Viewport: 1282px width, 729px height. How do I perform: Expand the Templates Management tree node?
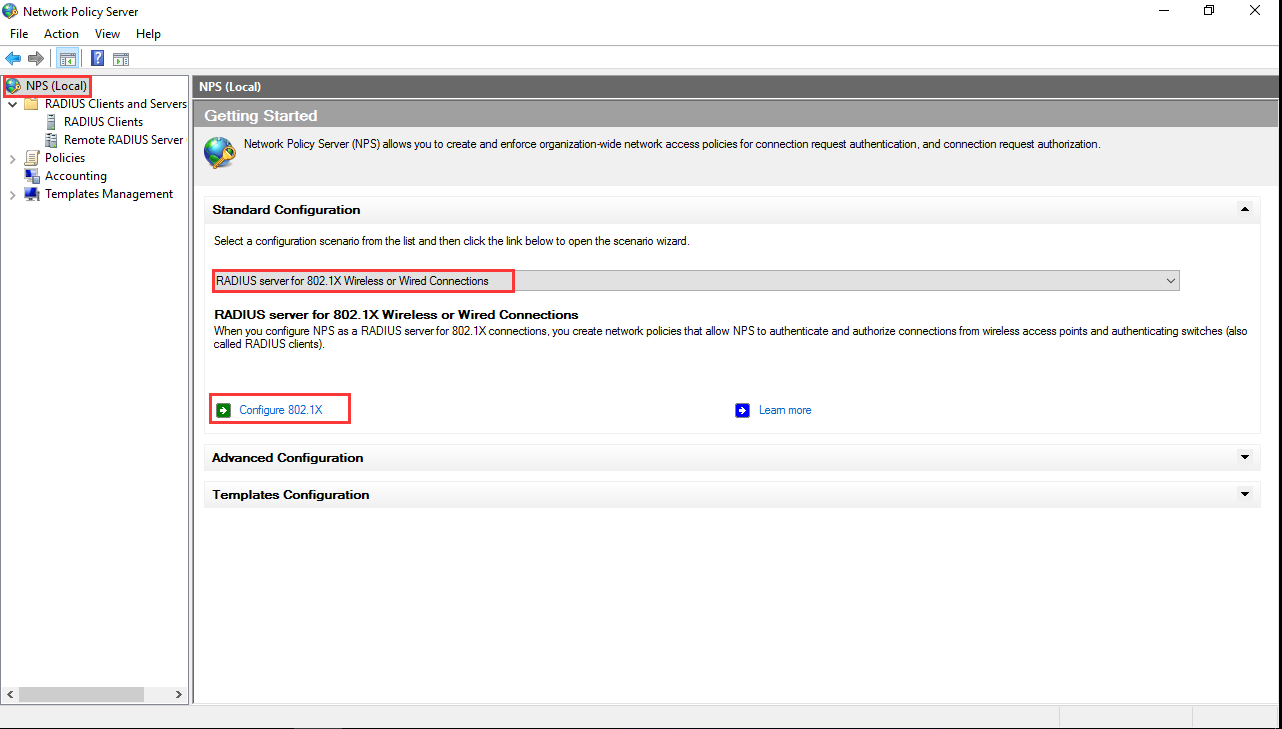(12, 194)
